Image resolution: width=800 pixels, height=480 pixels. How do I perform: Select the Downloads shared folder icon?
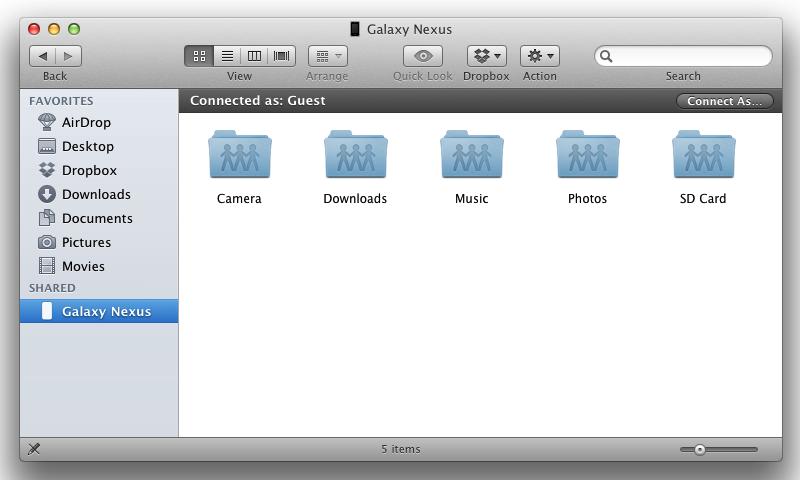(356, 155)
